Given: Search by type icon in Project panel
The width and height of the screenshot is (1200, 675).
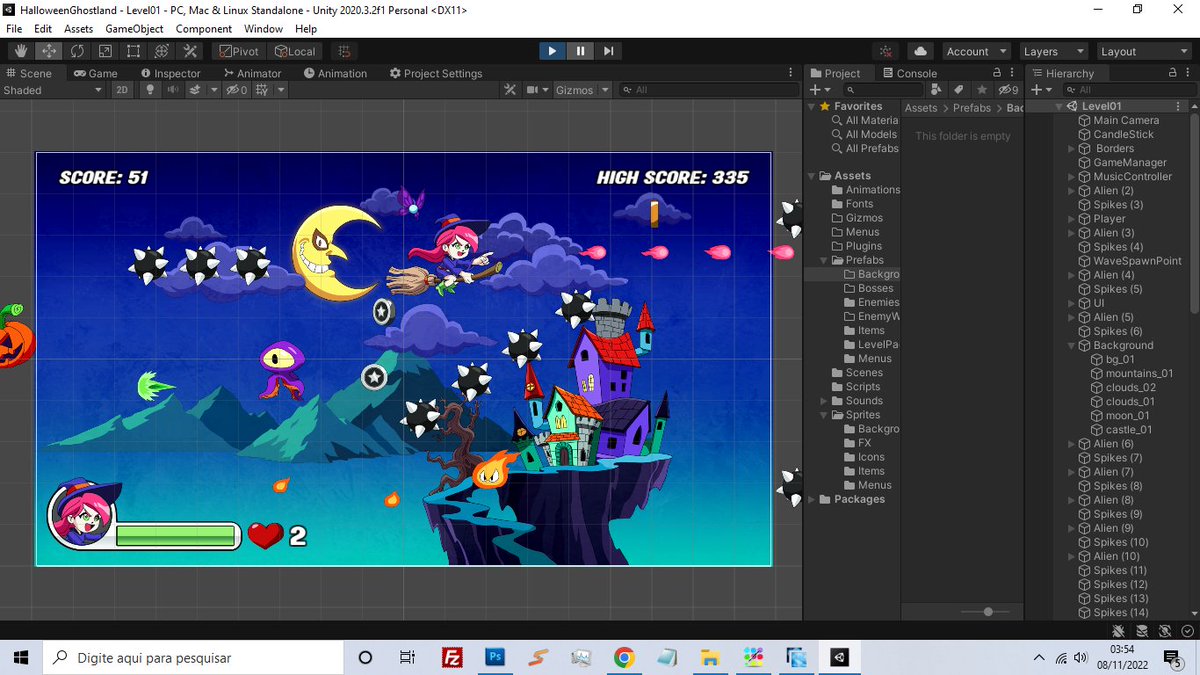Looking at the screenshot, I should pos(936,90).
